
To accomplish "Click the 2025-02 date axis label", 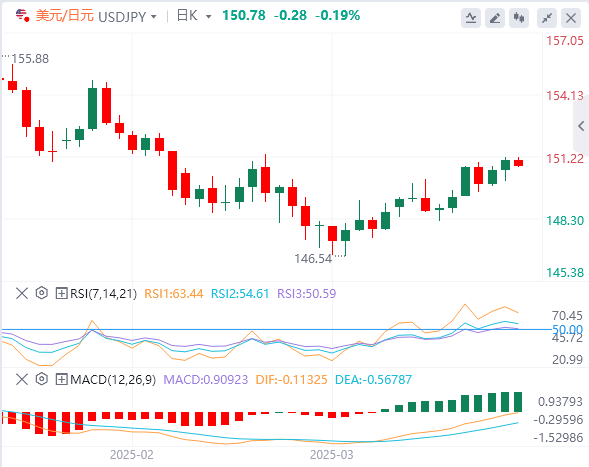I will (x=132, y=455).
